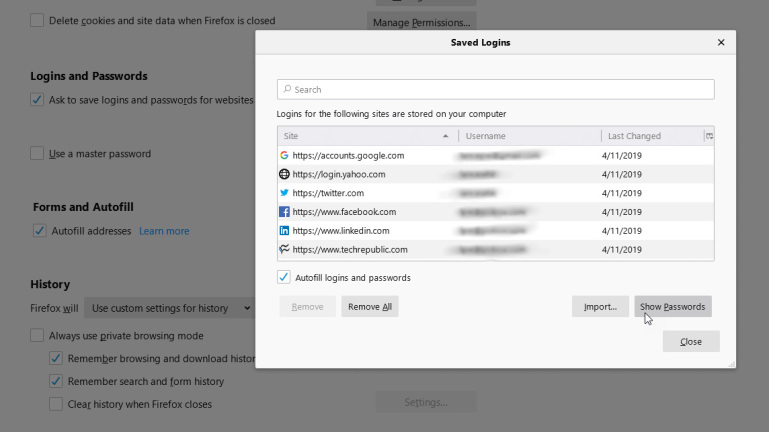769x432 pixels.
Task: Select the https://login.yahoo.com row
Action: pyautogui.click(x=495, y=174)
